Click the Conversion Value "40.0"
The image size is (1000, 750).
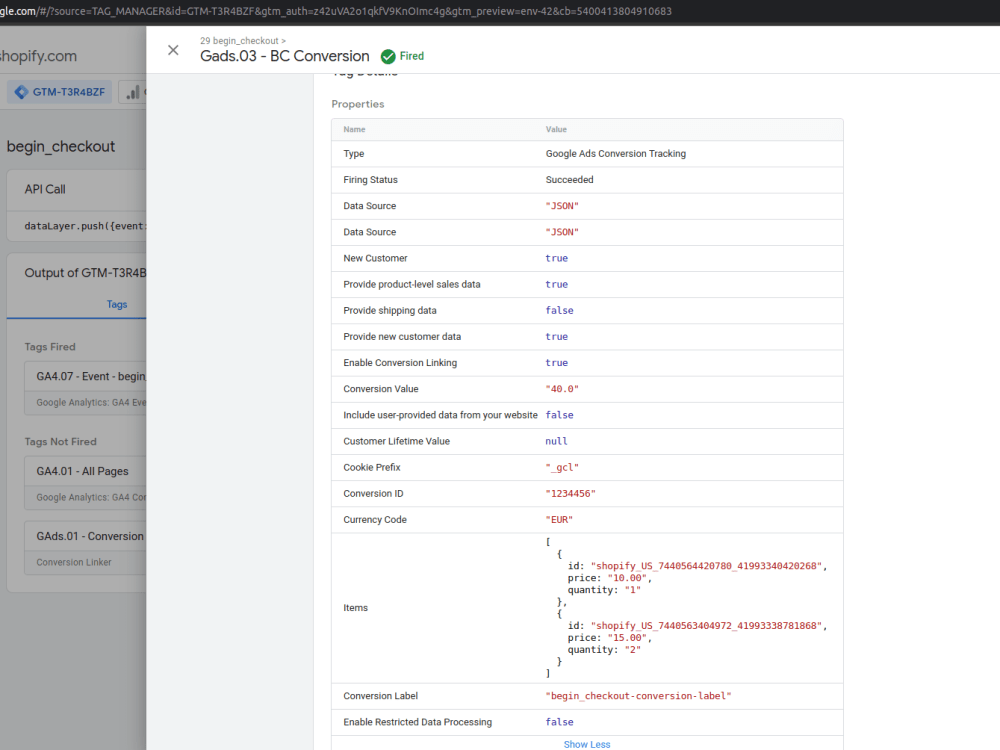coord(562,389)
